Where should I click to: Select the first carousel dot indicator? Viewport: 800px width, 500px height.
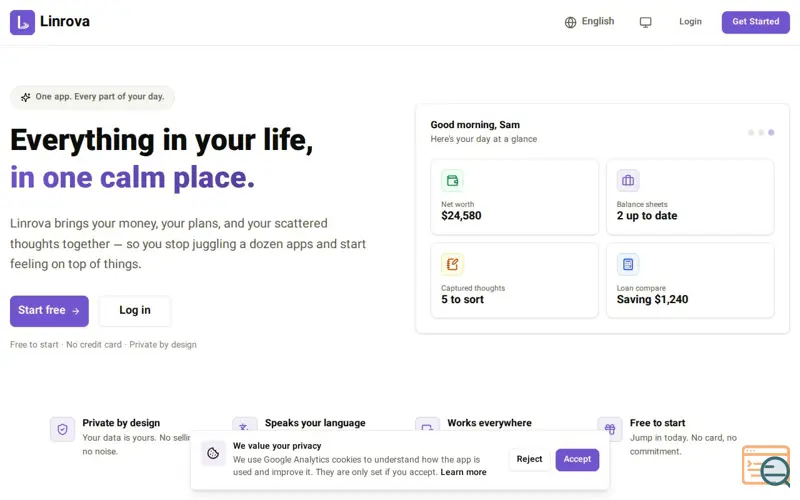coord(751,133)
